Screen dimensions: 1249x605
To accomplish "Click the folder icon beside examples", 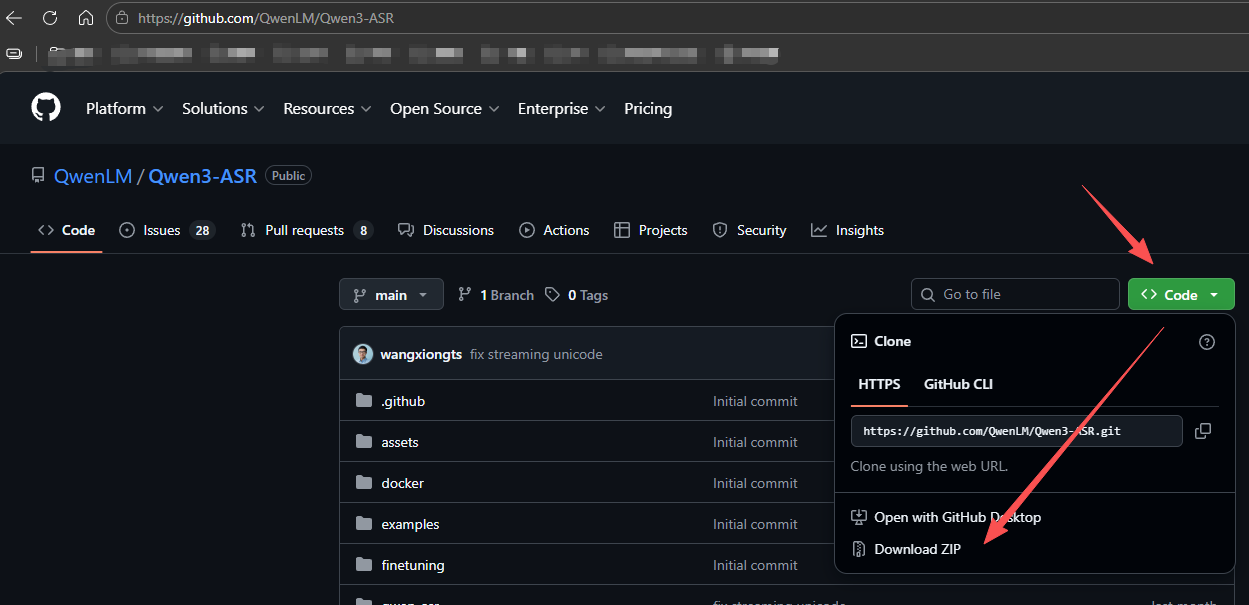I will coord(363,524).
